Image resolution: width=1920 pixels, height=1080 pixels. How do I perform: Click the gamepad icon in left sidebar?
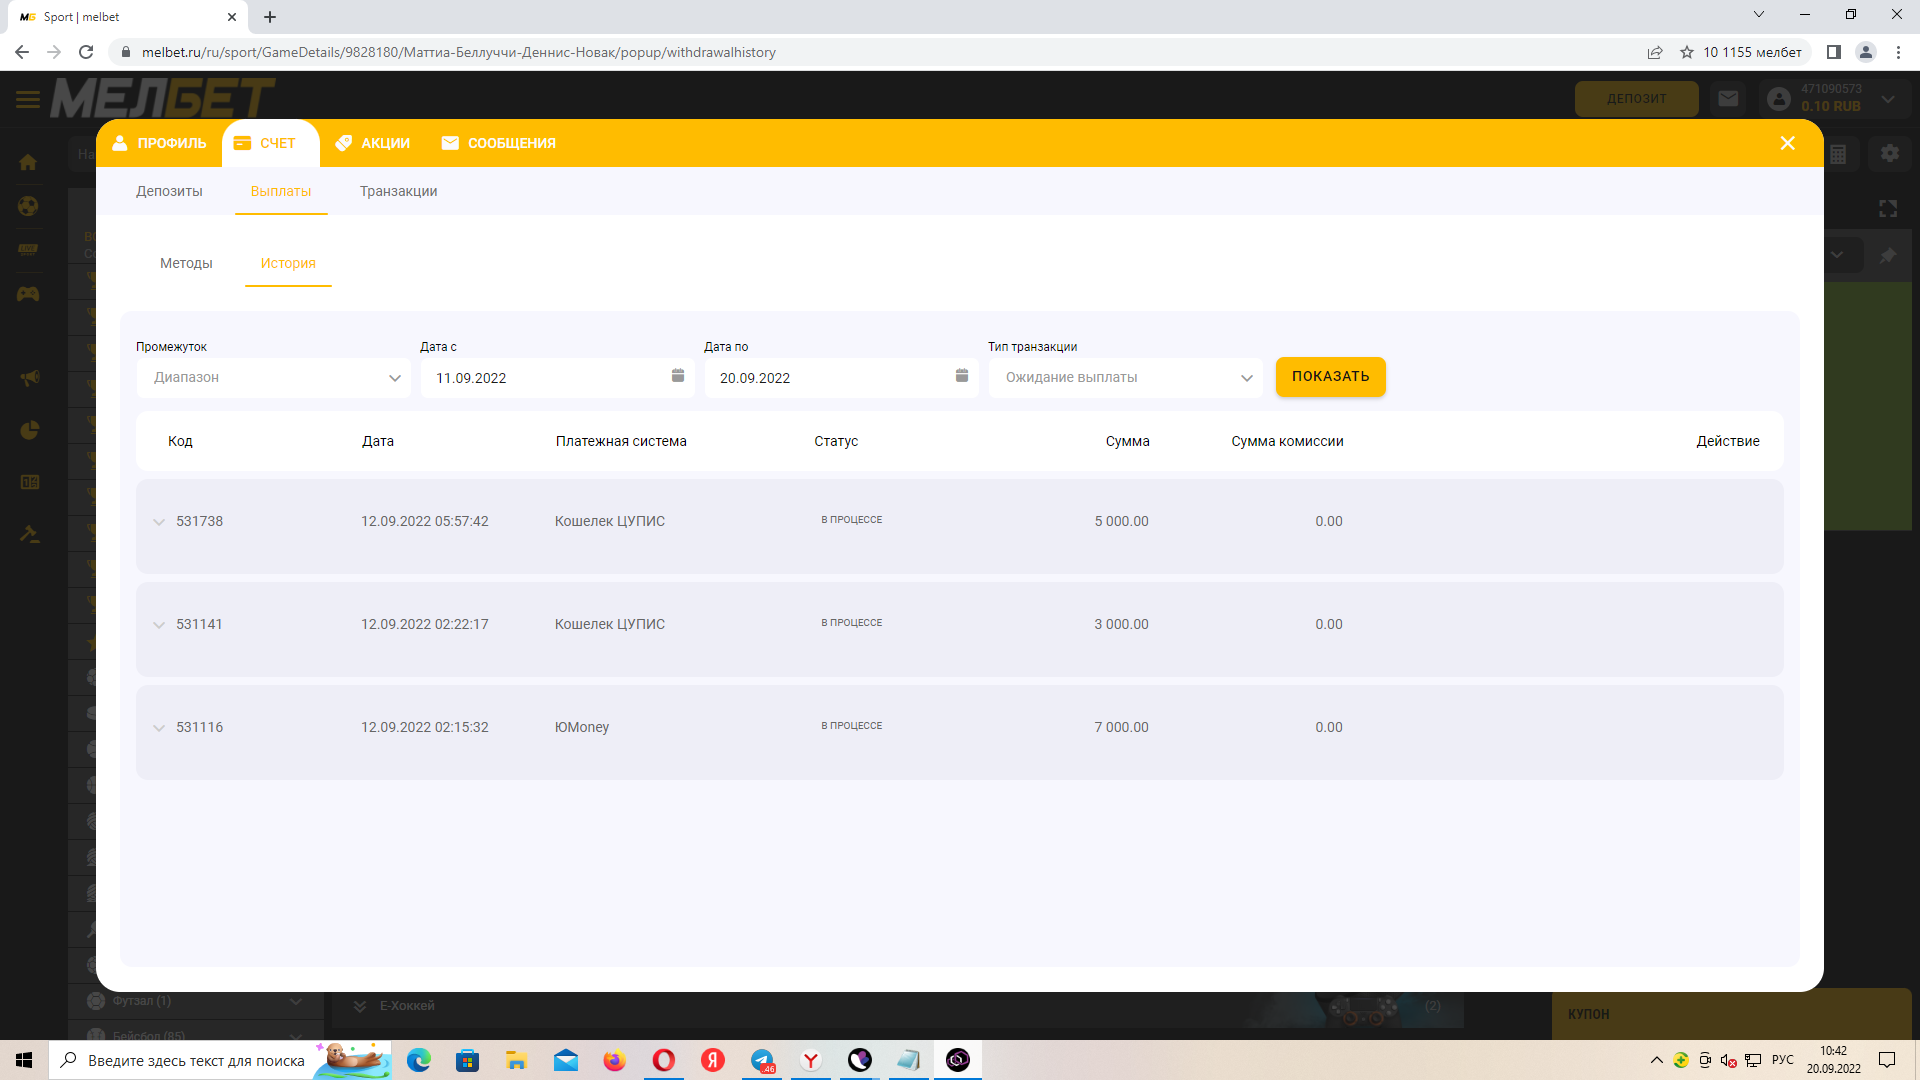[28, 294]
